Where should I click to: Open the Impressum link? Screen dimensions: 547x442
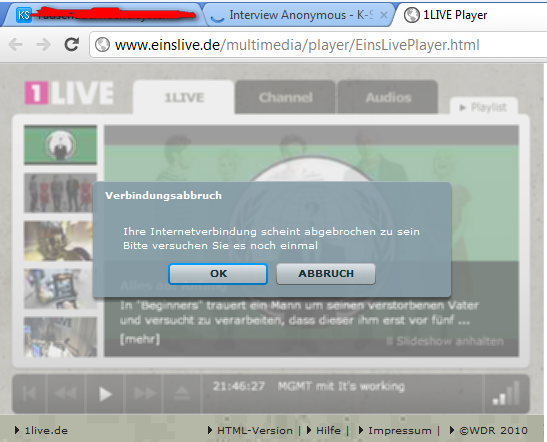[x=399, y=430]
